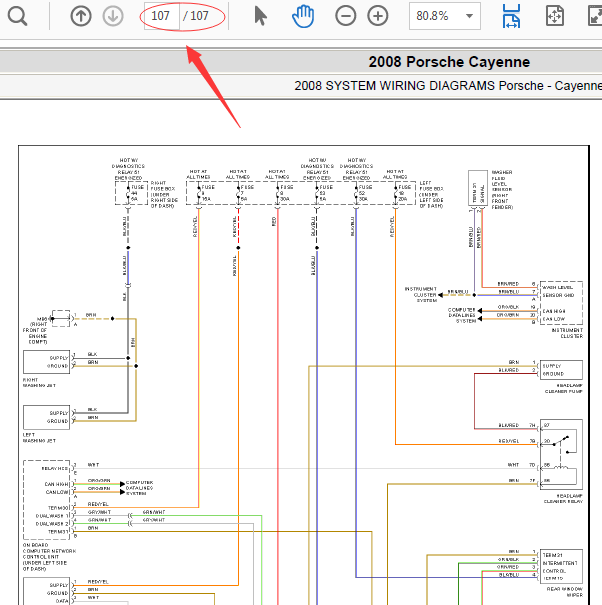Click the current page number field
Image resolution: width=602 pixels, height=605 pixels.
coord(161,16)
